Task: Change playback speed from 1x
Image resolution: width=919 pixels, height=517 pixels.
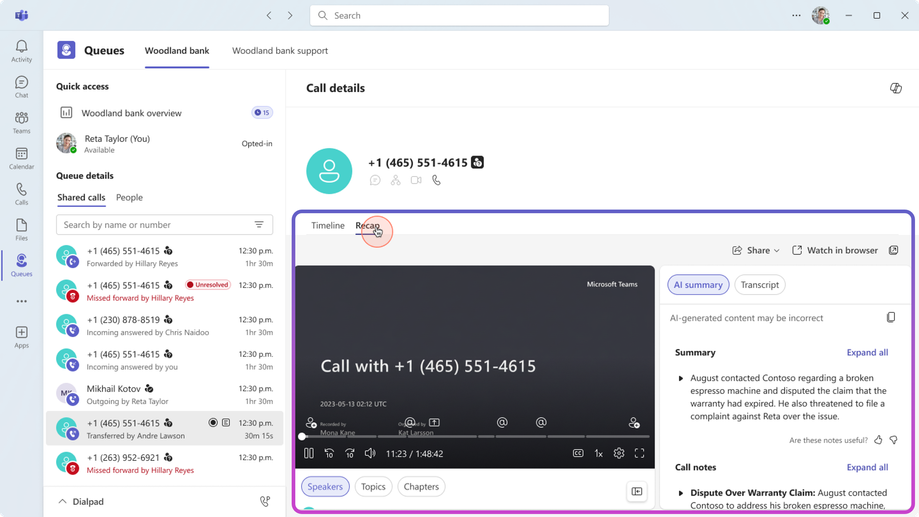Action: tap(598, 453)
